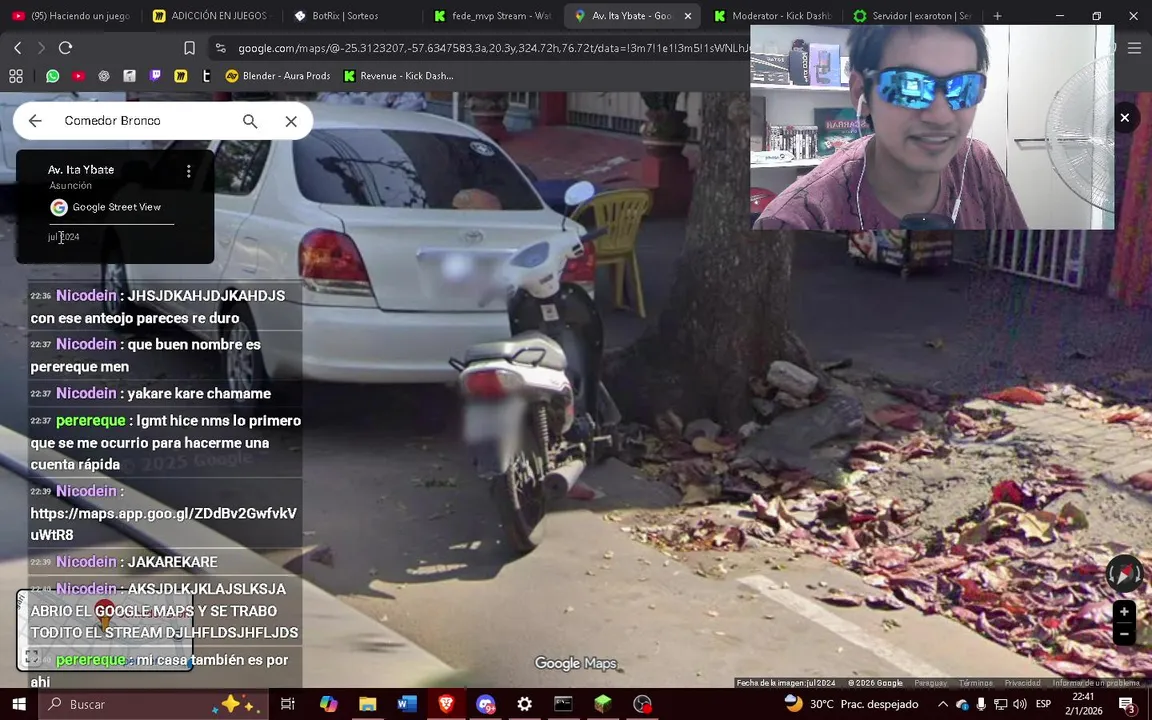This screenshot has width=1152, height=720.
Task: Close the Av. Ita Ybate tab
Action: pos(688,15)
